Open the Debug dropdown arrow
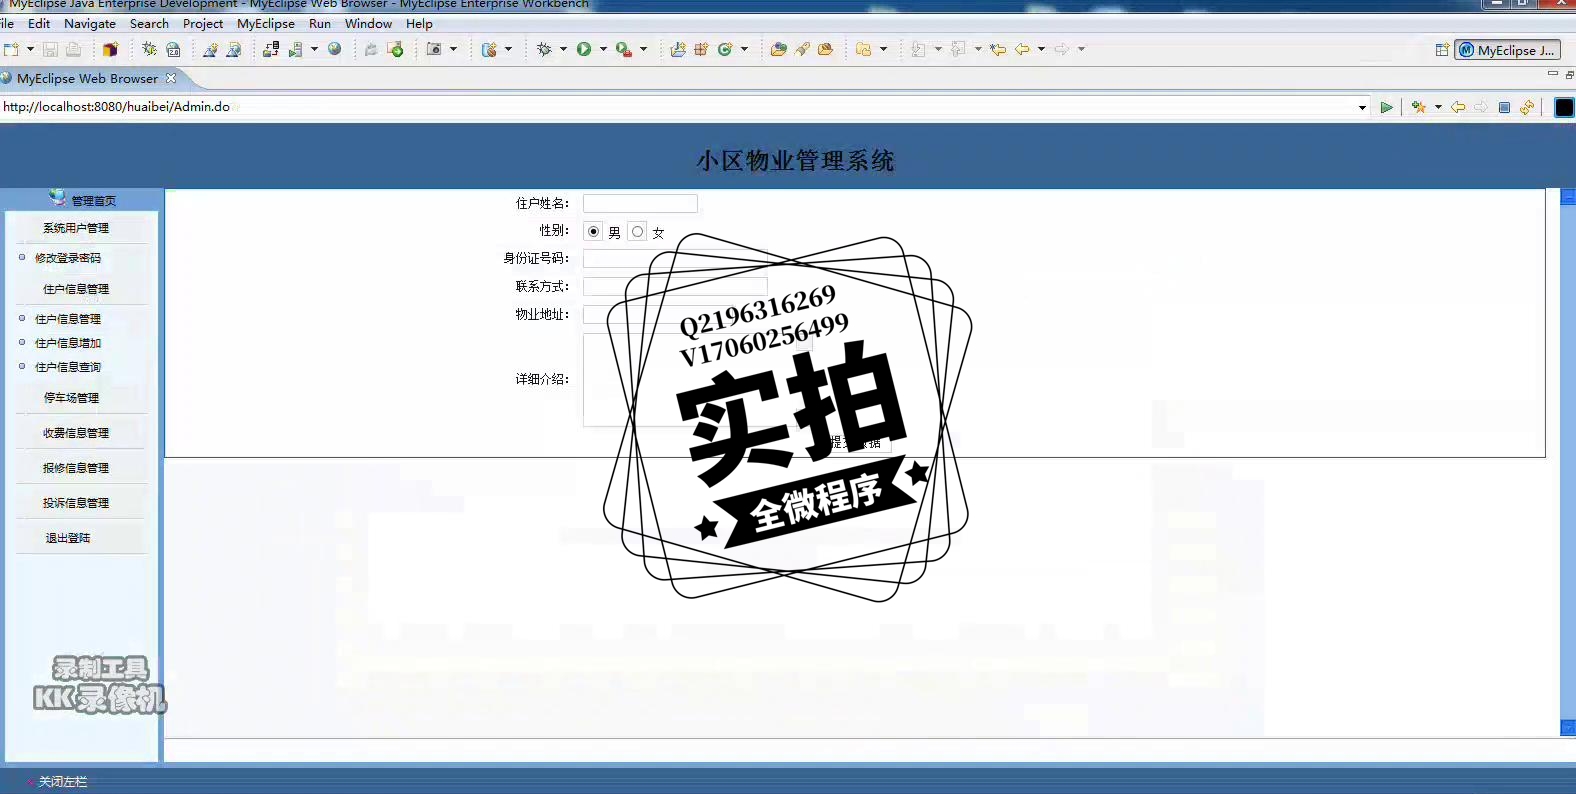1576x794 pixels. 563,49
